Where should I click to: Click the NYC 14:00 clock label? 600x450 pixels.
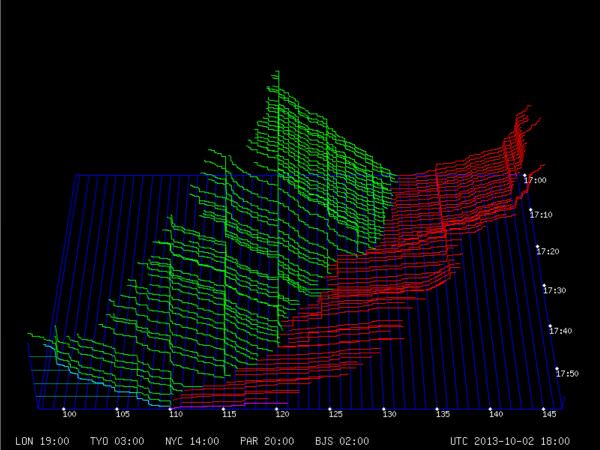[192, 441]
